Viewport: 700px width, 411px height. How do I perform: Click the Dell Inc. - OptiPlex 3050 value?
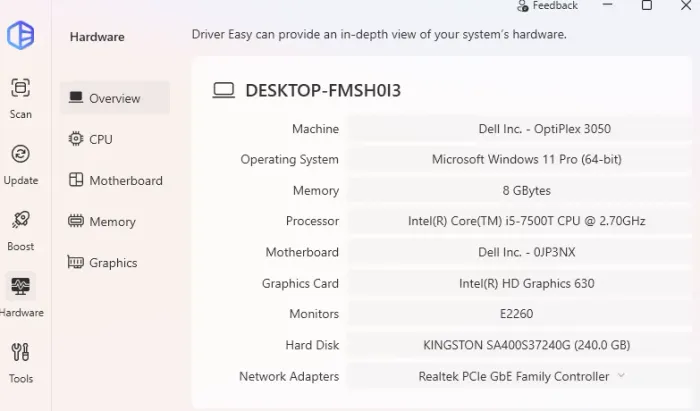(x=544, y=129)
